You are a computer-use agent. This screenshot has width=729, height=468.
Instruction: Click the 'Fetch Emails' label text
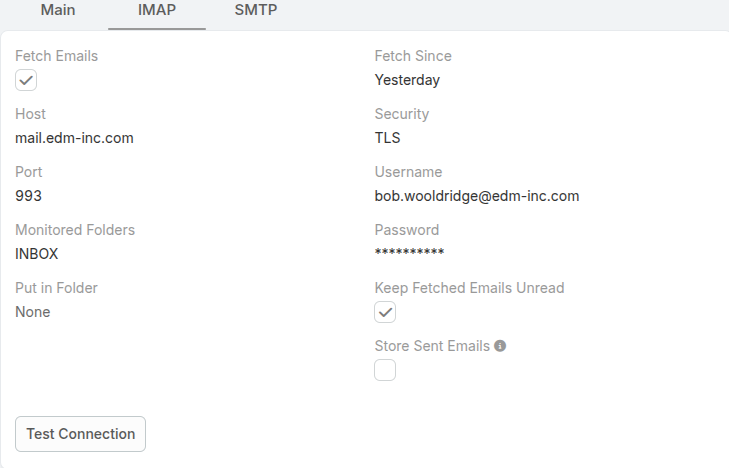tap(56, 56)
